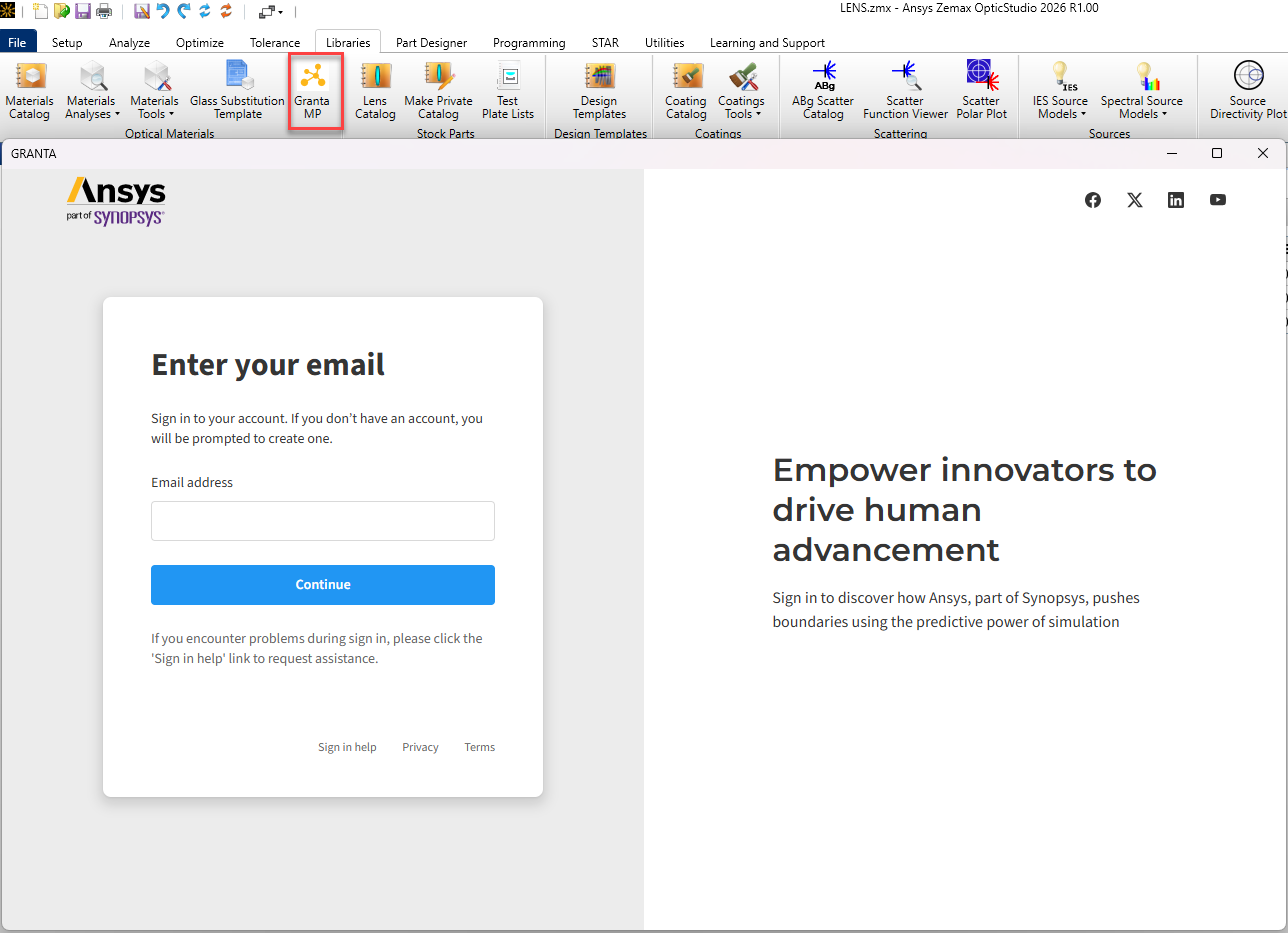Click the blue Update refresh icon
The height and width of the screenshot is (933, 1288).
click(204, 11)
